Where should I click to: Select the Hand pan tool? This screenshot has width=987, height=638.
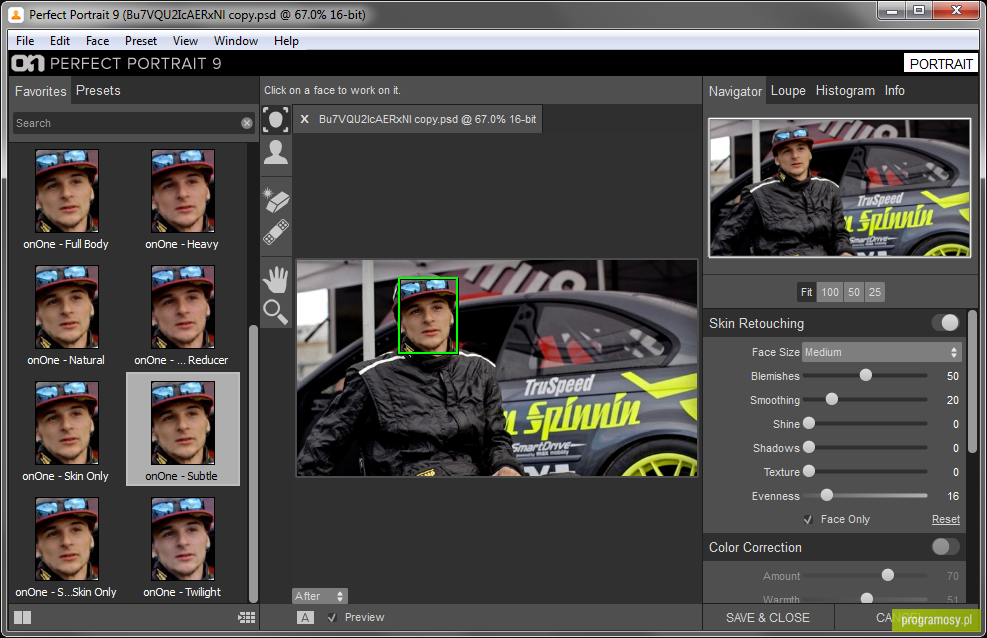coord(276,280)
